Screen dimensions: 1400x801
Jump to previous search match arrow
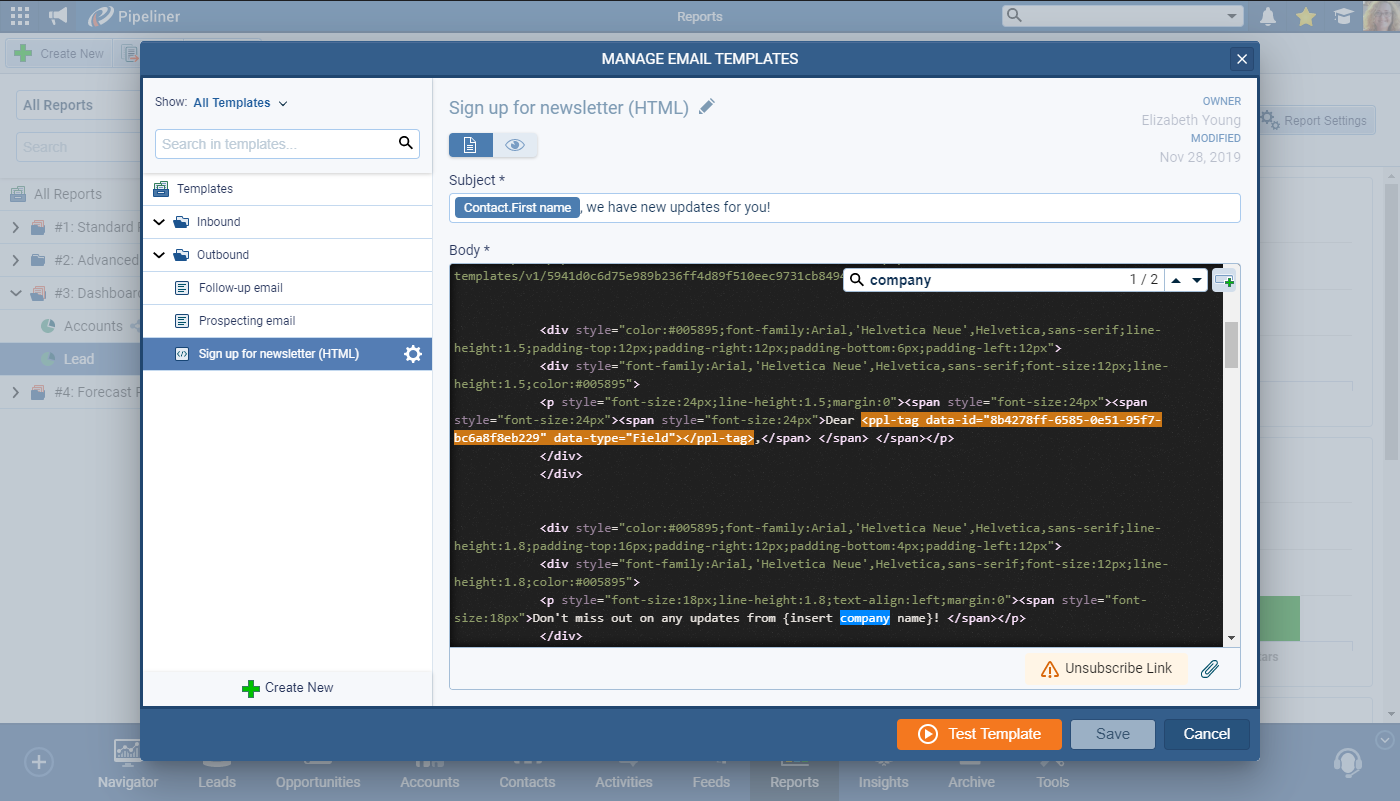pyautogui.click(x=1176, y=281)
